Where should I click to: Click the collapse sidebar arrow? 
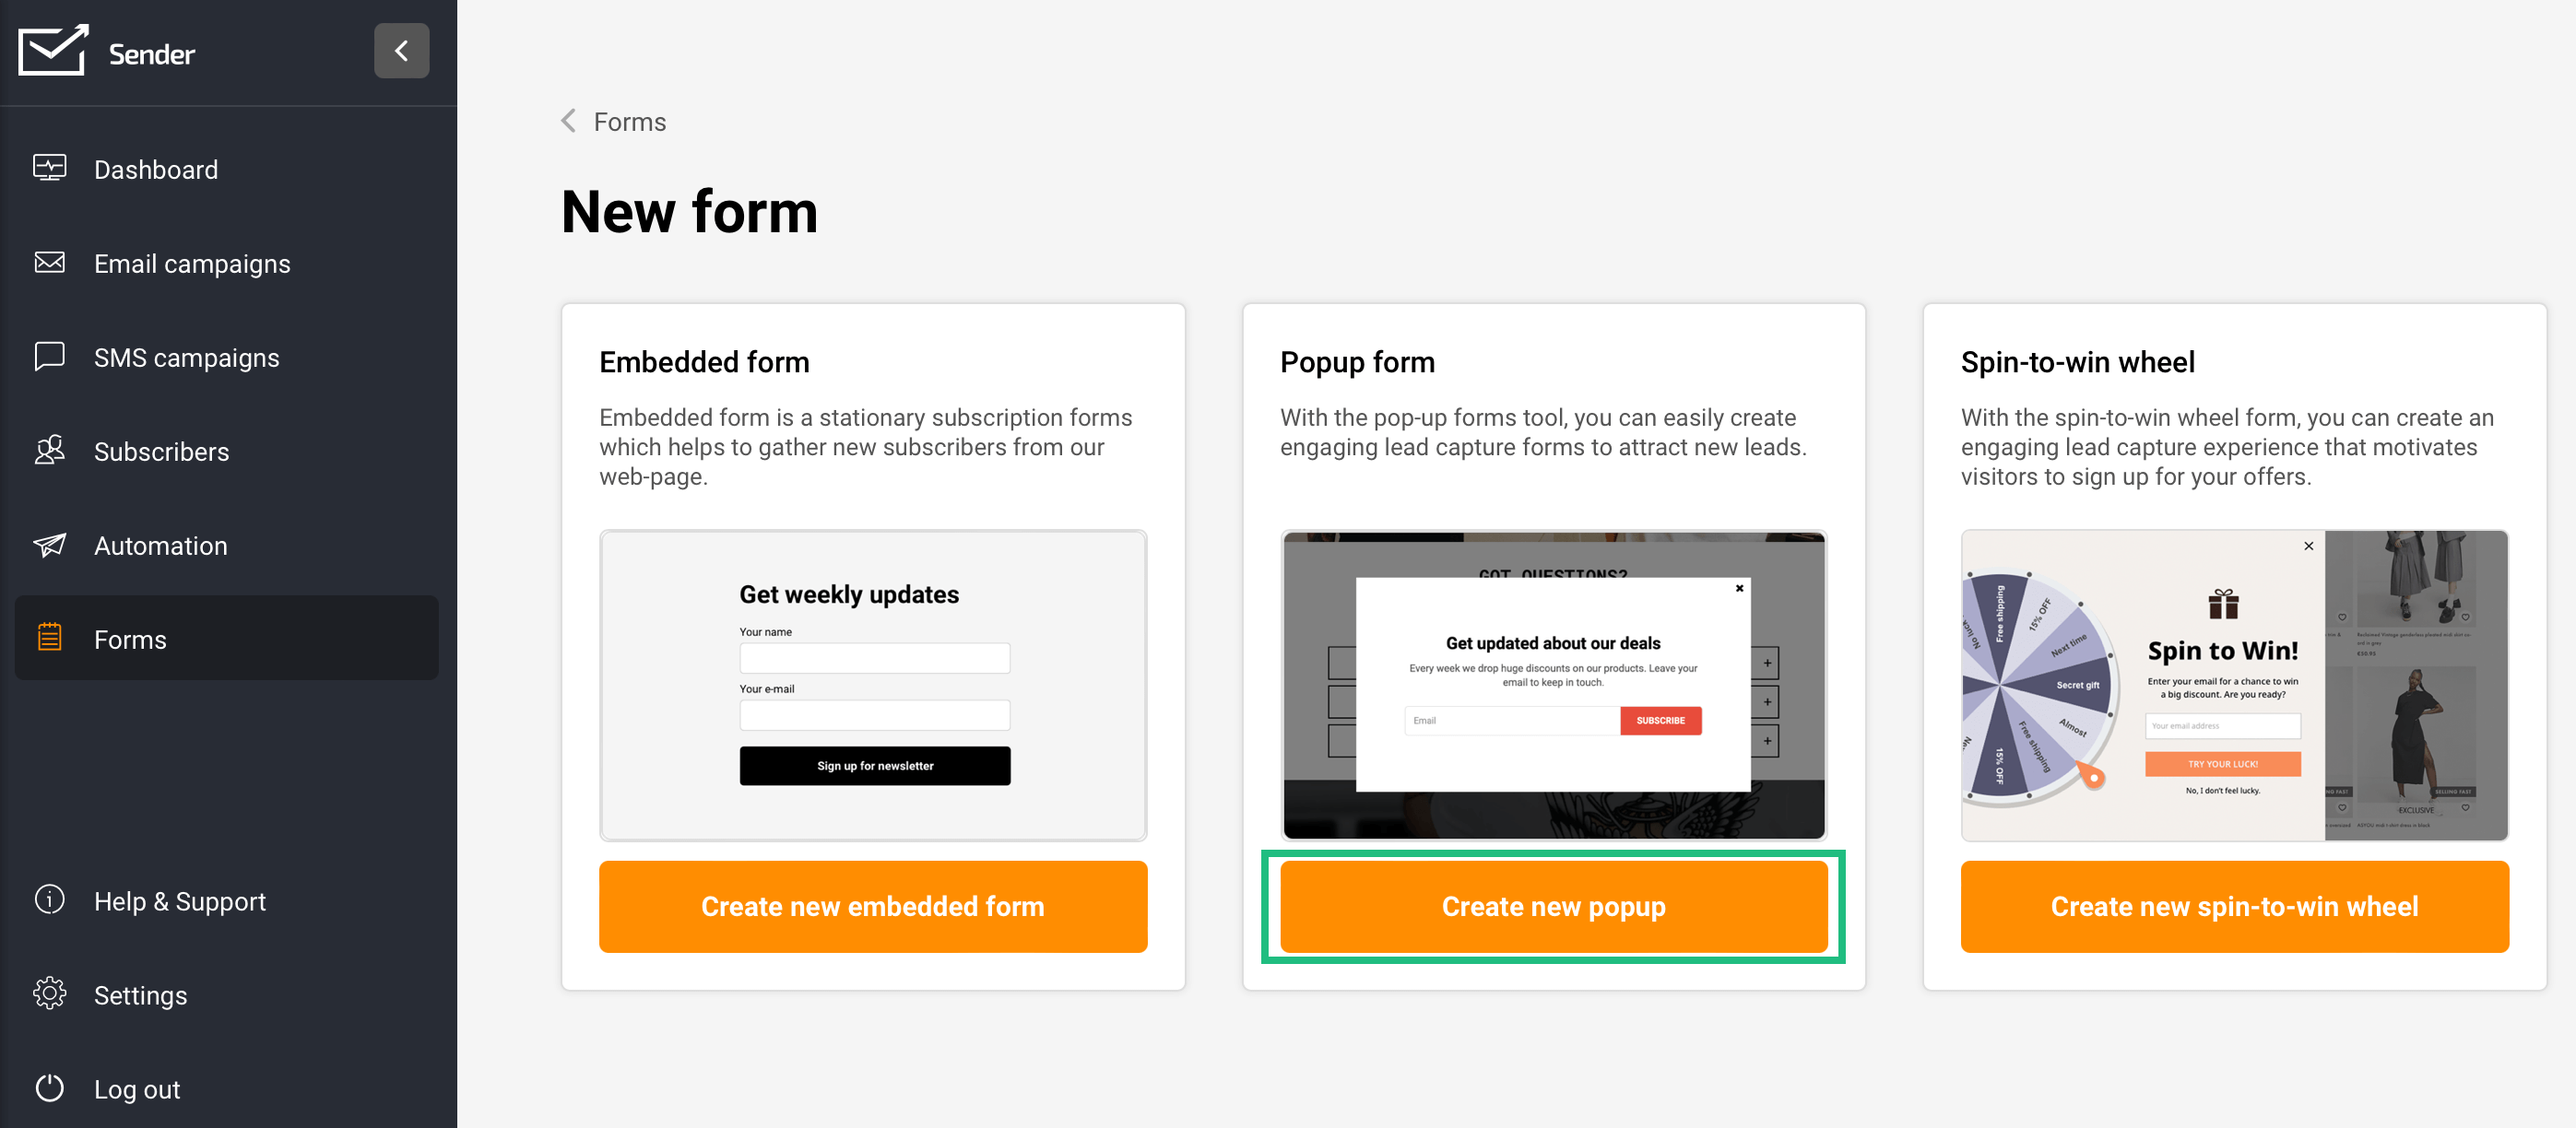pyautogui.click(x=403, y=51)
